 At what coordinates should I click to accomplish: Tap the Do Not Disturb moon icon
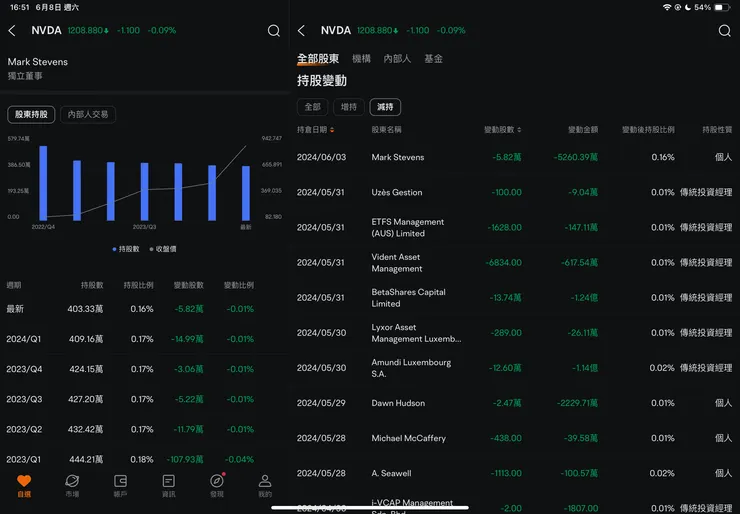[x=688, y=7]
